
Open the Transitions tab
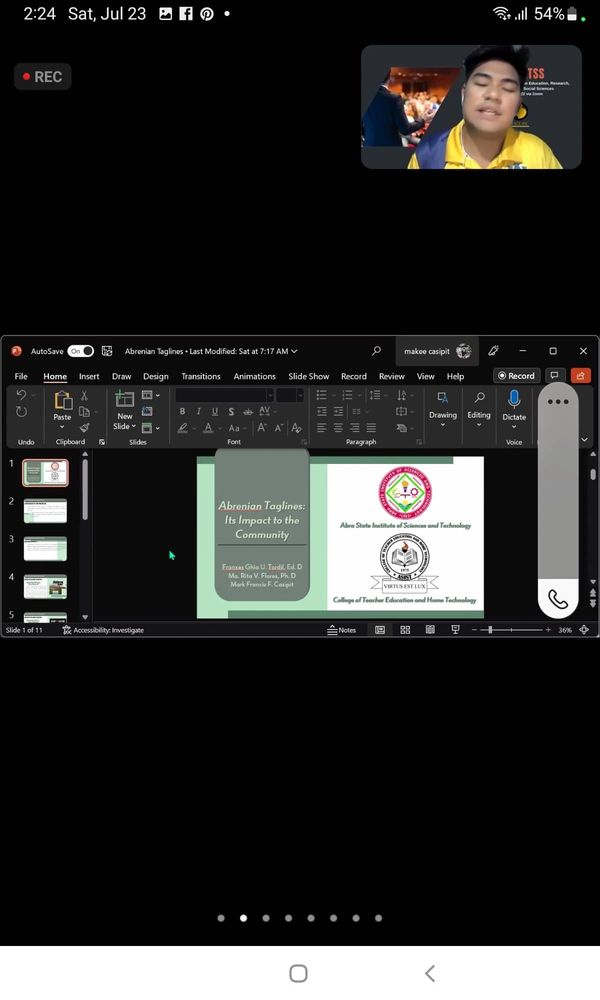tap(200, 376)
